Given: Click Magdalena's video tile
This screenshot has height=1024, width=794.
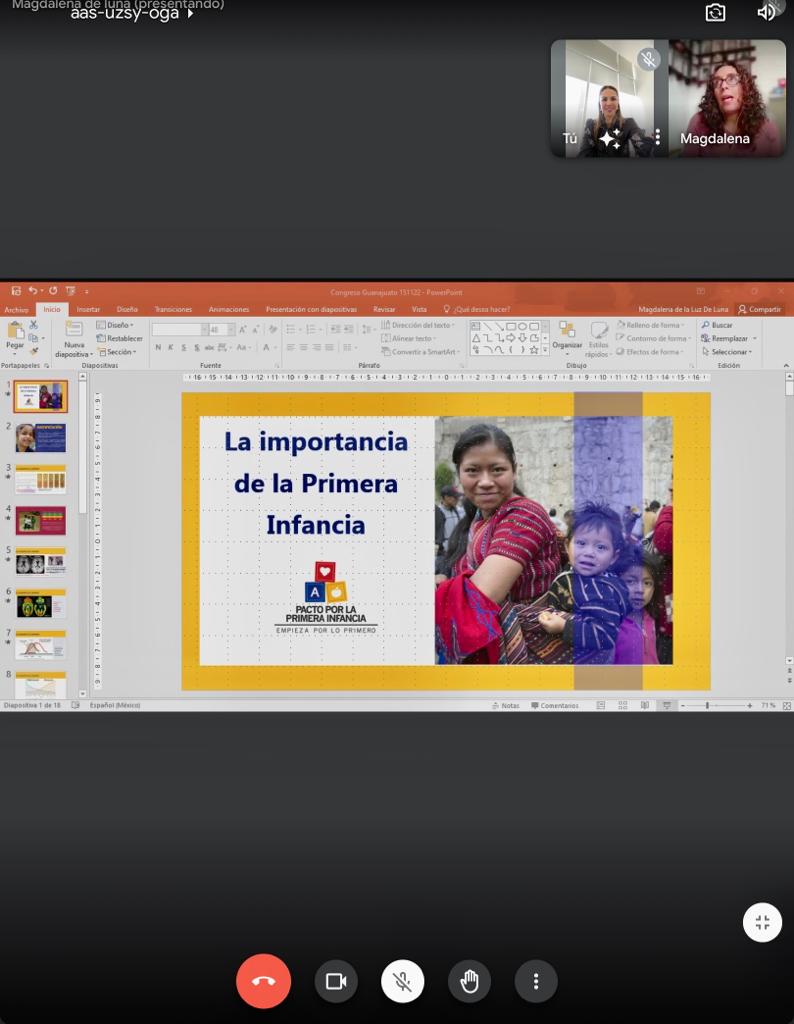Looking at the screenshot, I should pyautogui.click(x=727, y=98).
